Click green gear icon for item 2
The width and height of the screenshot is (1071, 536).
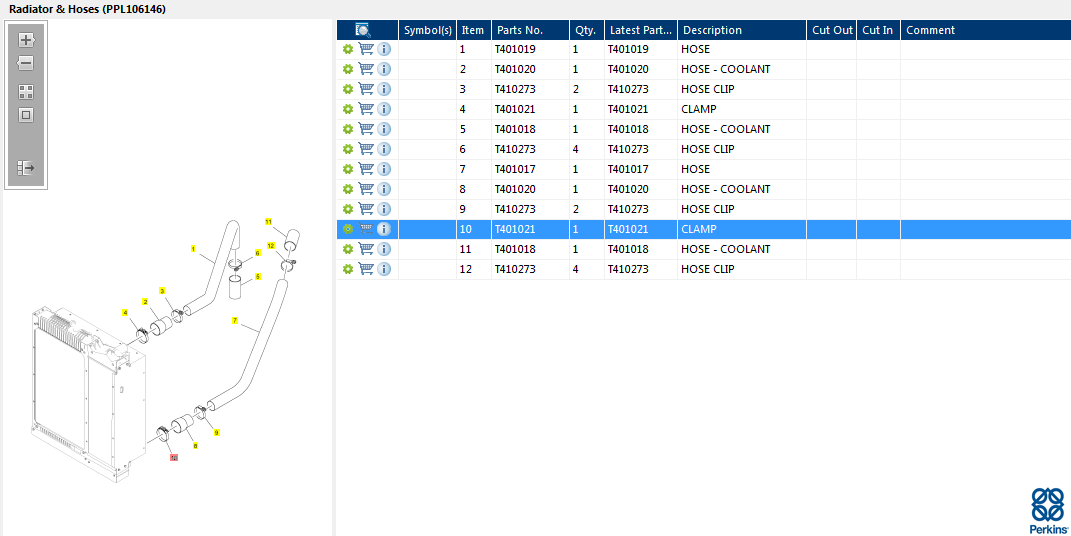pyautogui.click(x=348, y=69)
